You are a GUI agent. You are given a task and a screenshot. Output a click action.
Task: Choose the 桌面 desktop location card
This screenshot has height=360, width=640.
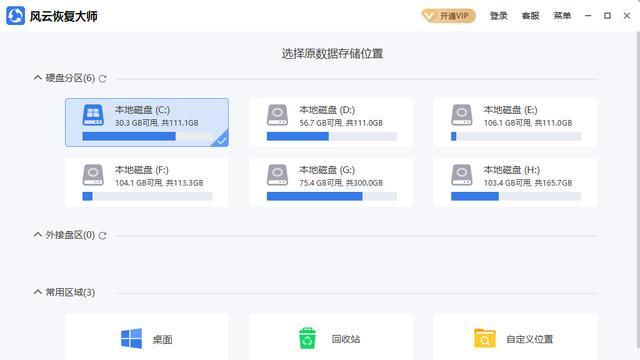(147, 337)
